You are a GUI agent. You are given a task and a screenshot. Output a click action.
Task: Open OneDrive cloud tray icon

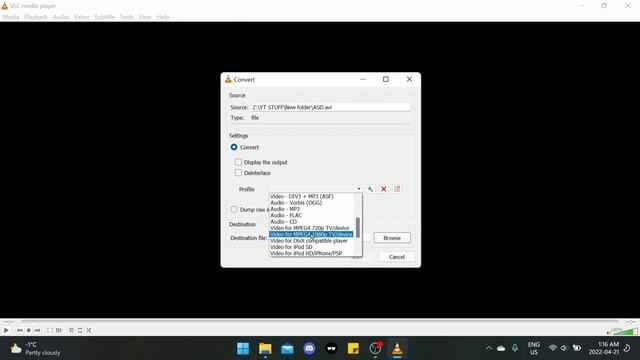501,348
